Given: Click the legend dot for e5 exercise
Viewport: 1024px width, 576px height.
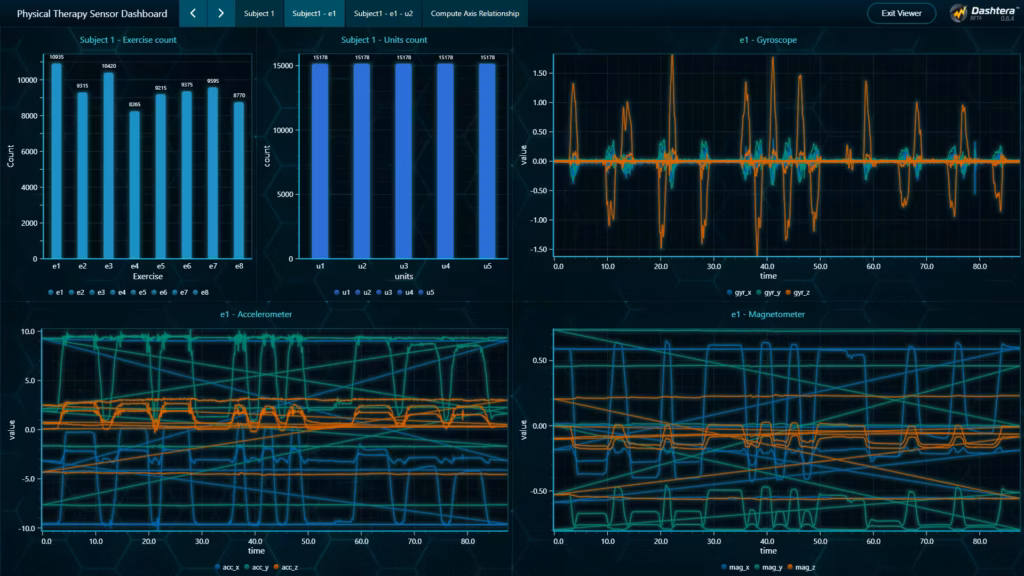Looking at the screenshot, I should click(134, 292).
